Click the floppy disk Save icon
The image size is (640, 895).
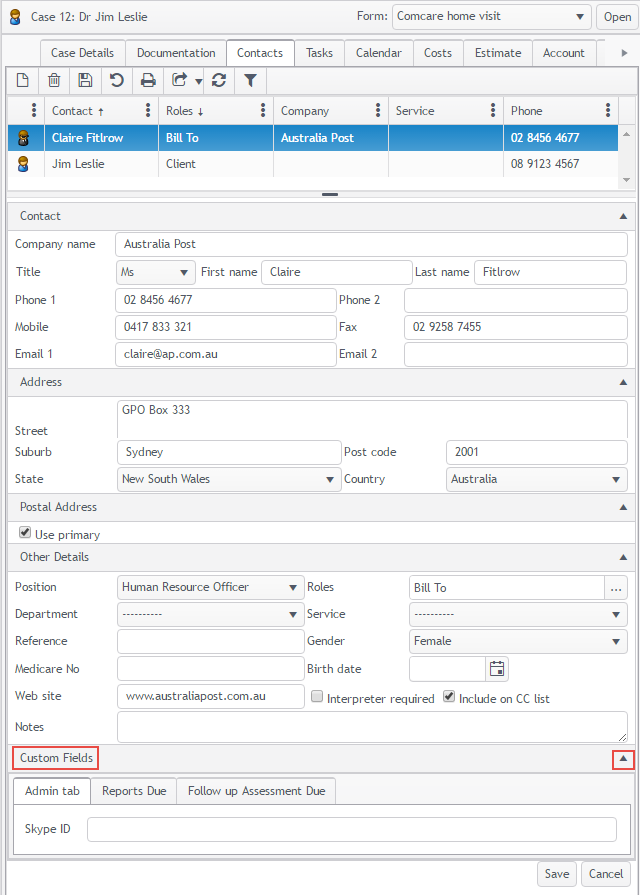click(85, 81)
